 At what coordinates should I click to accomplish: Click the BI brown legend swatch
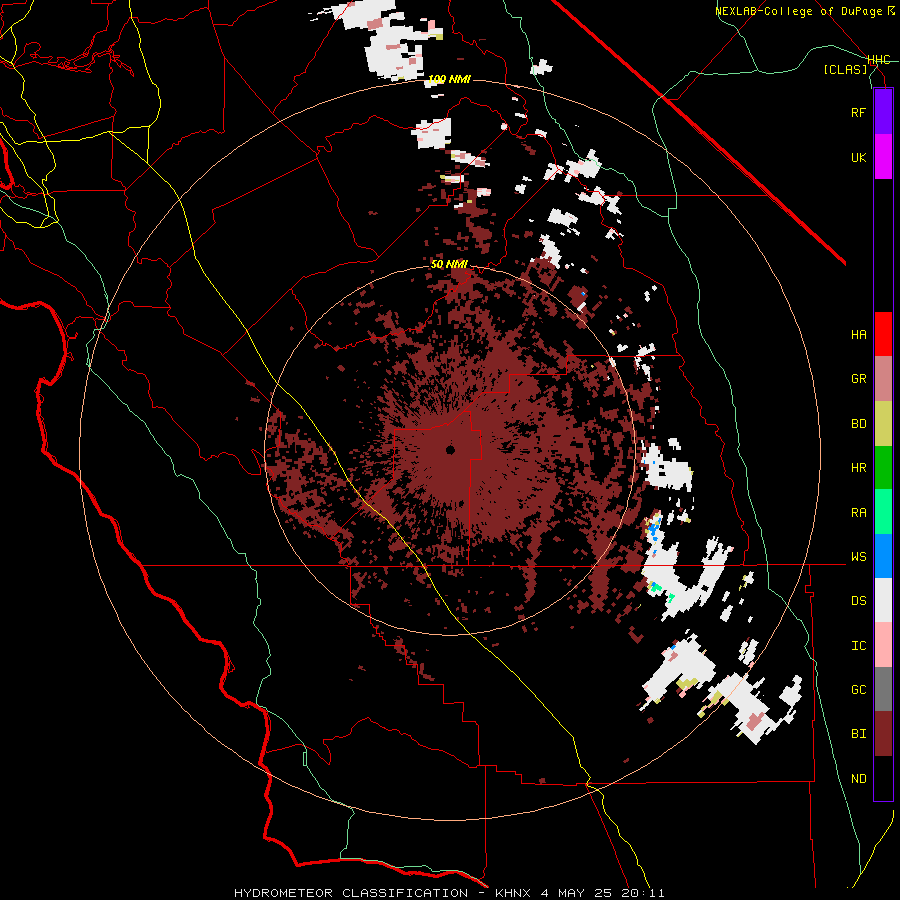pyautogui.click(x=883, y=734)
